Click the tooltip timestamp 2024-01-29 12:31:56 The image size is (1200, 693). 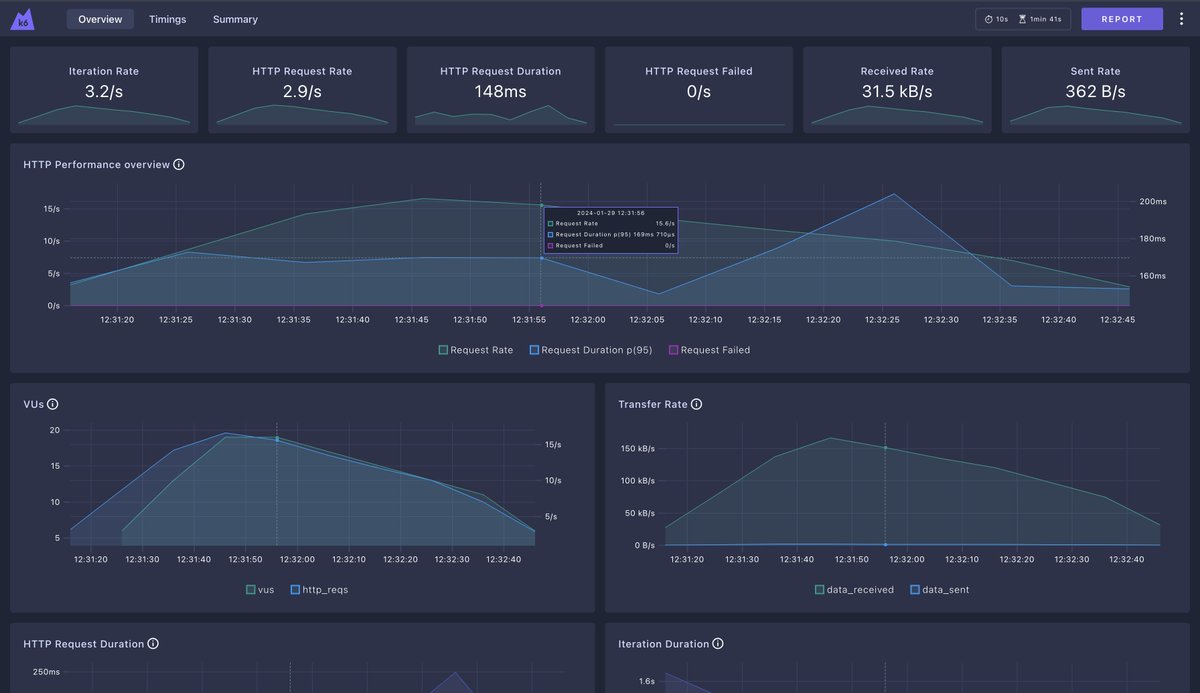coord(611,213)
